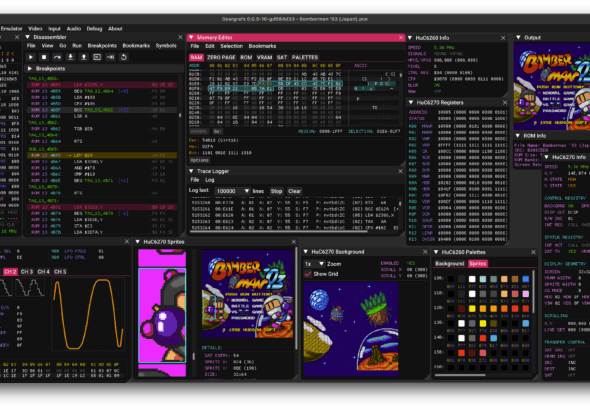Switch Memory Editor to PALETTES tab
This screenshot has height=410, width=590.
[305, 57]
